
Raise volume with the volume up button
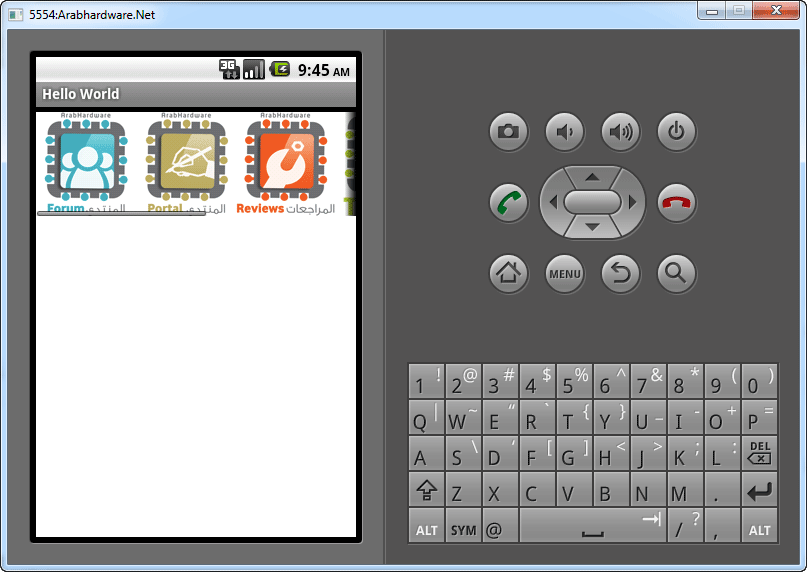pyautogui.click(x=621, y=132)
